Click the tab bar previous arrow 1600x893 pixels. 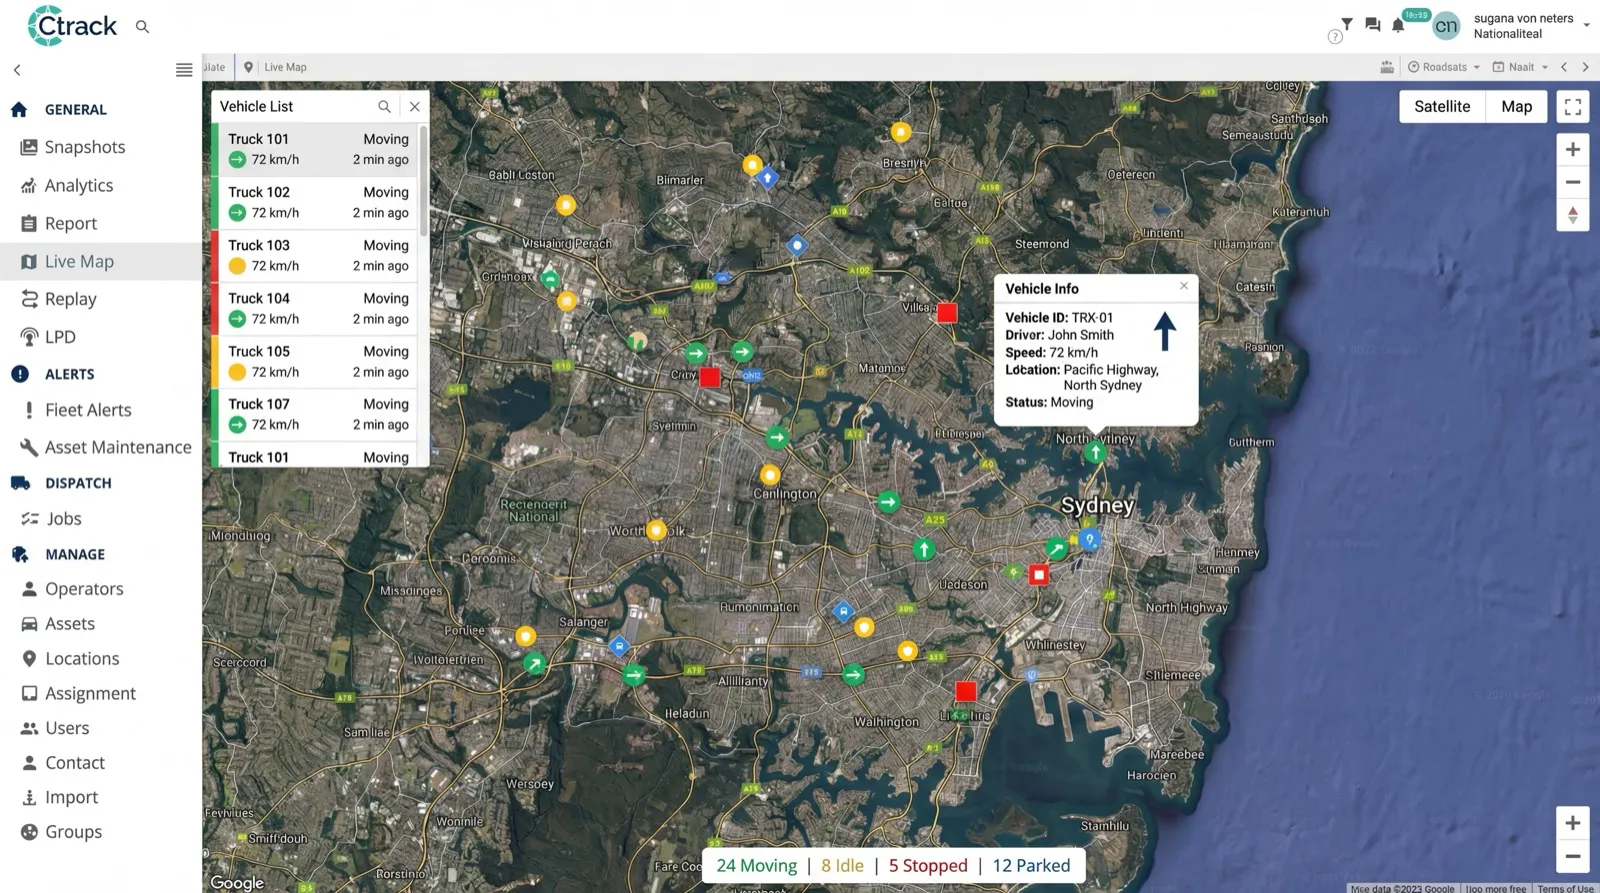(x=1564, y=67)
